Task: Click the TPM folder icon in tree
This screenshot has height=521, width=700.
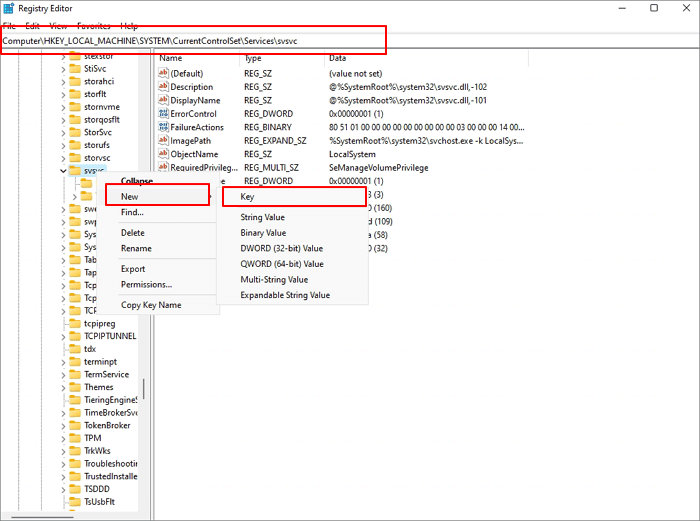Action: (74, 438)
